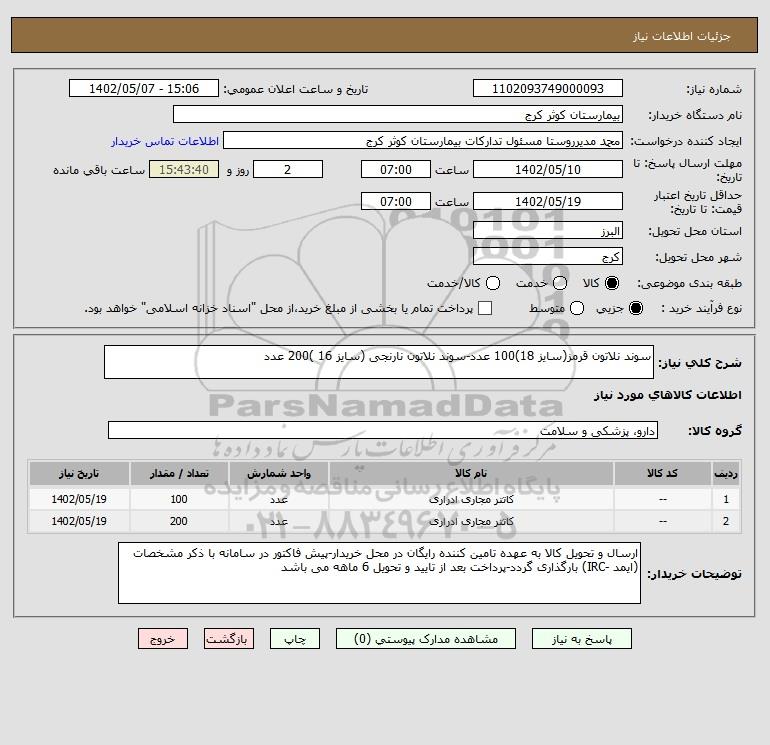
Task: Select the کالا radio button
Action: [612, 283]
